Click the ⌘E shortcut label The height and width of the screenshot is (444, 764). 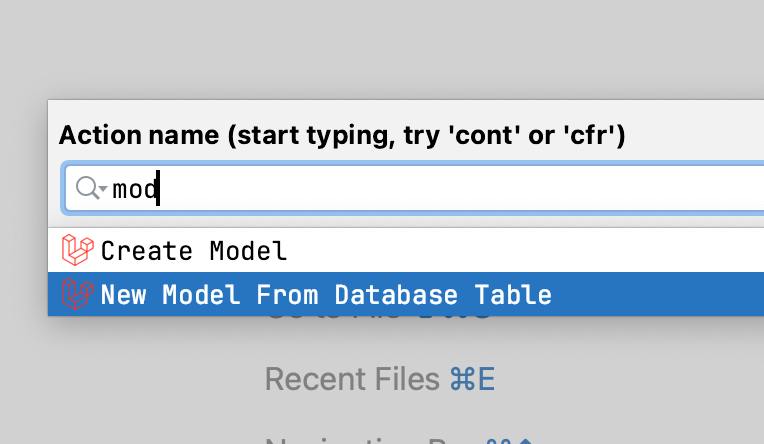click(x=472, y=379)
